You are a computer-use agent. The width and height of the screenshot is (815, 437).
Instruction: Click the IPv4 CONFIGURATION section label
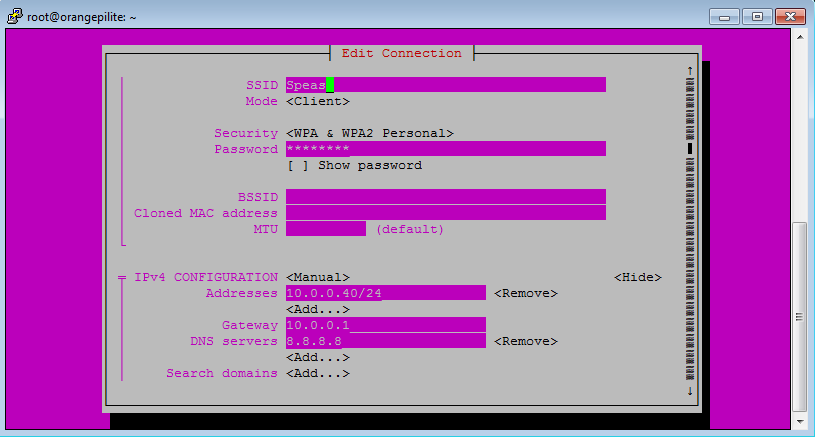tap(206, 277)
